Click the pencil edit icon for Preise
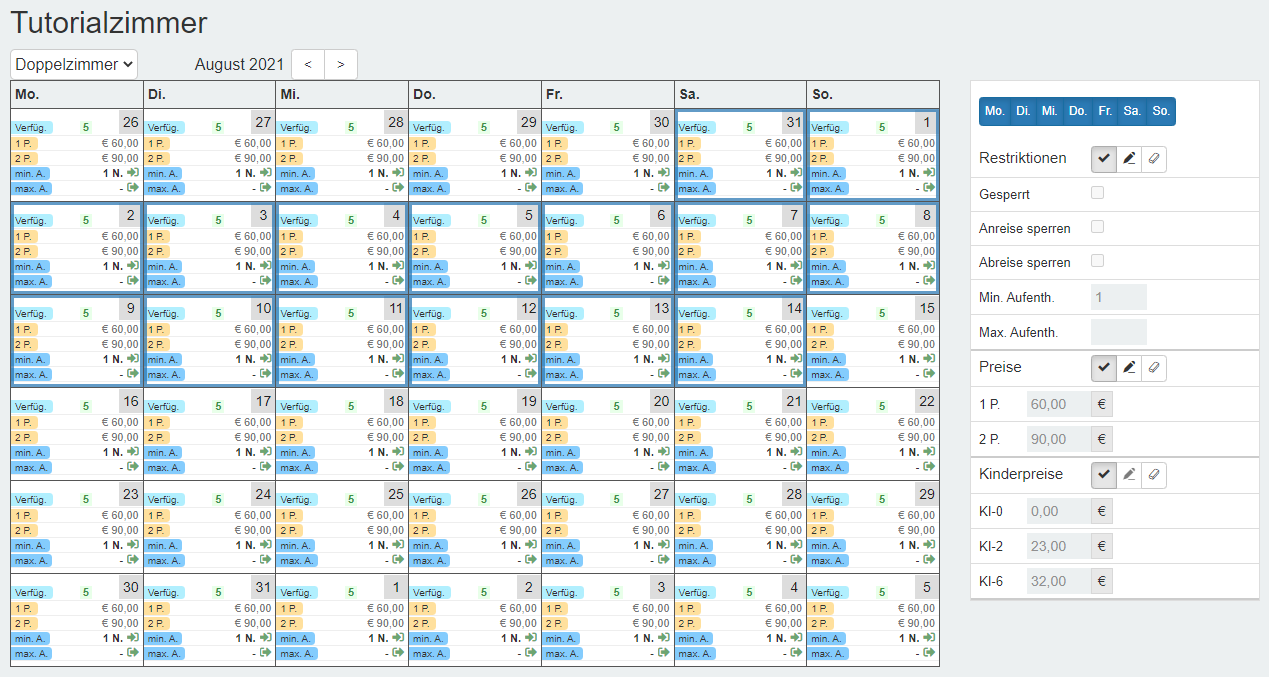The width and height of the screenshot is (1269, 677). pos(1129,367)
